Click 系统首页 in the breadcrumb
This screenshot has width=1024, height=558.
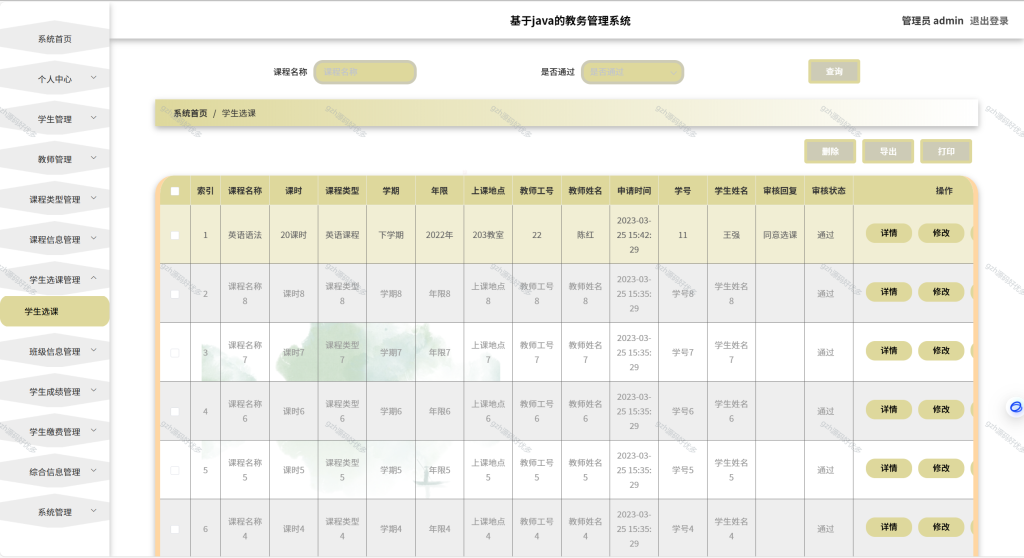coord(190,113)
